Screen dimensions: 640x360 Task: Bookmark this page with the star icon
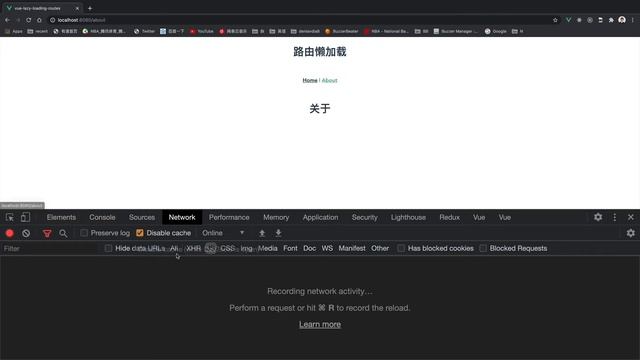point(555,20)
